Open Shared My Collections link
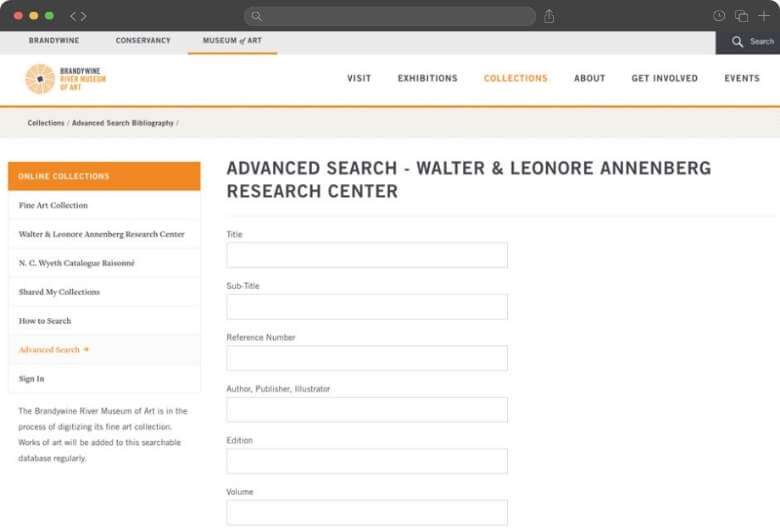 [59, 292]
